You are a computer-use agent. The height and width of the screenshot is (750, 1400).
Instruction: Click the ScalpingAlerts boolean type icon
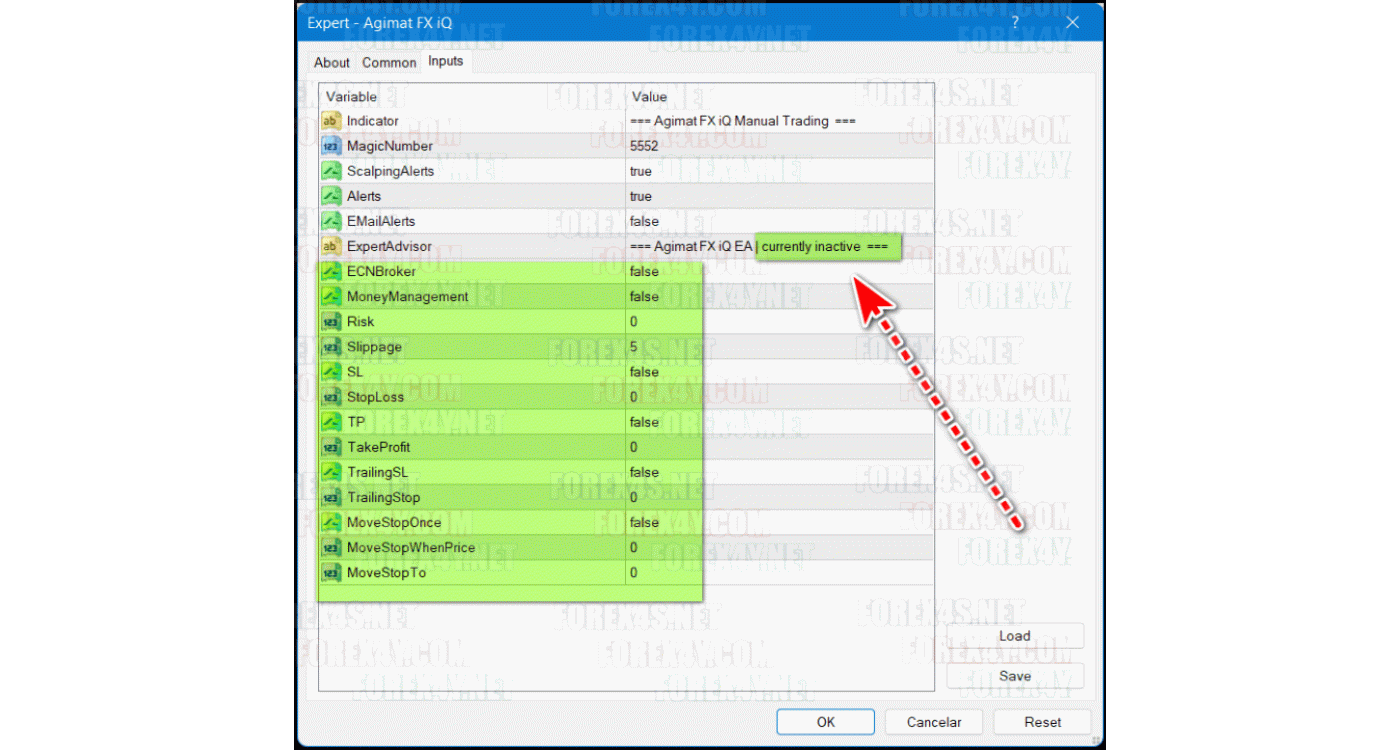tap(331, 171)
